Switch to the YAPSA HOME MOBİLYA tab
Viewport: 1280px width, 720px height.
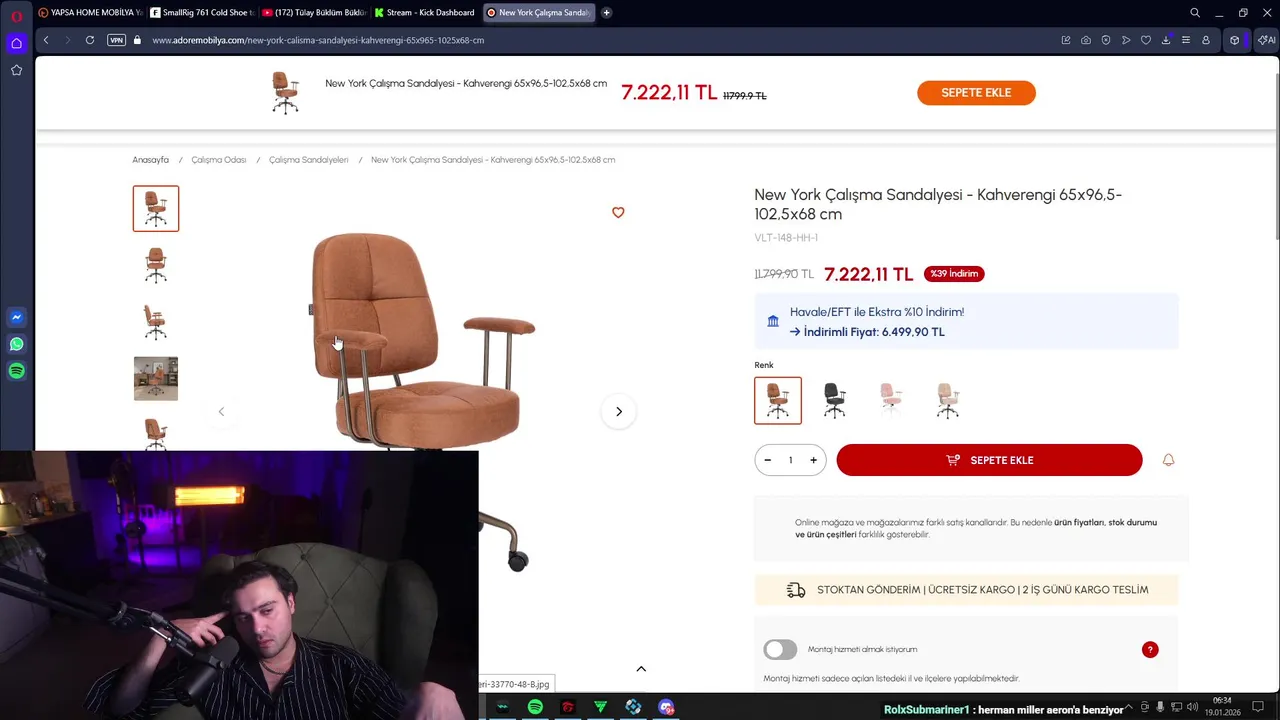[90, 13]
